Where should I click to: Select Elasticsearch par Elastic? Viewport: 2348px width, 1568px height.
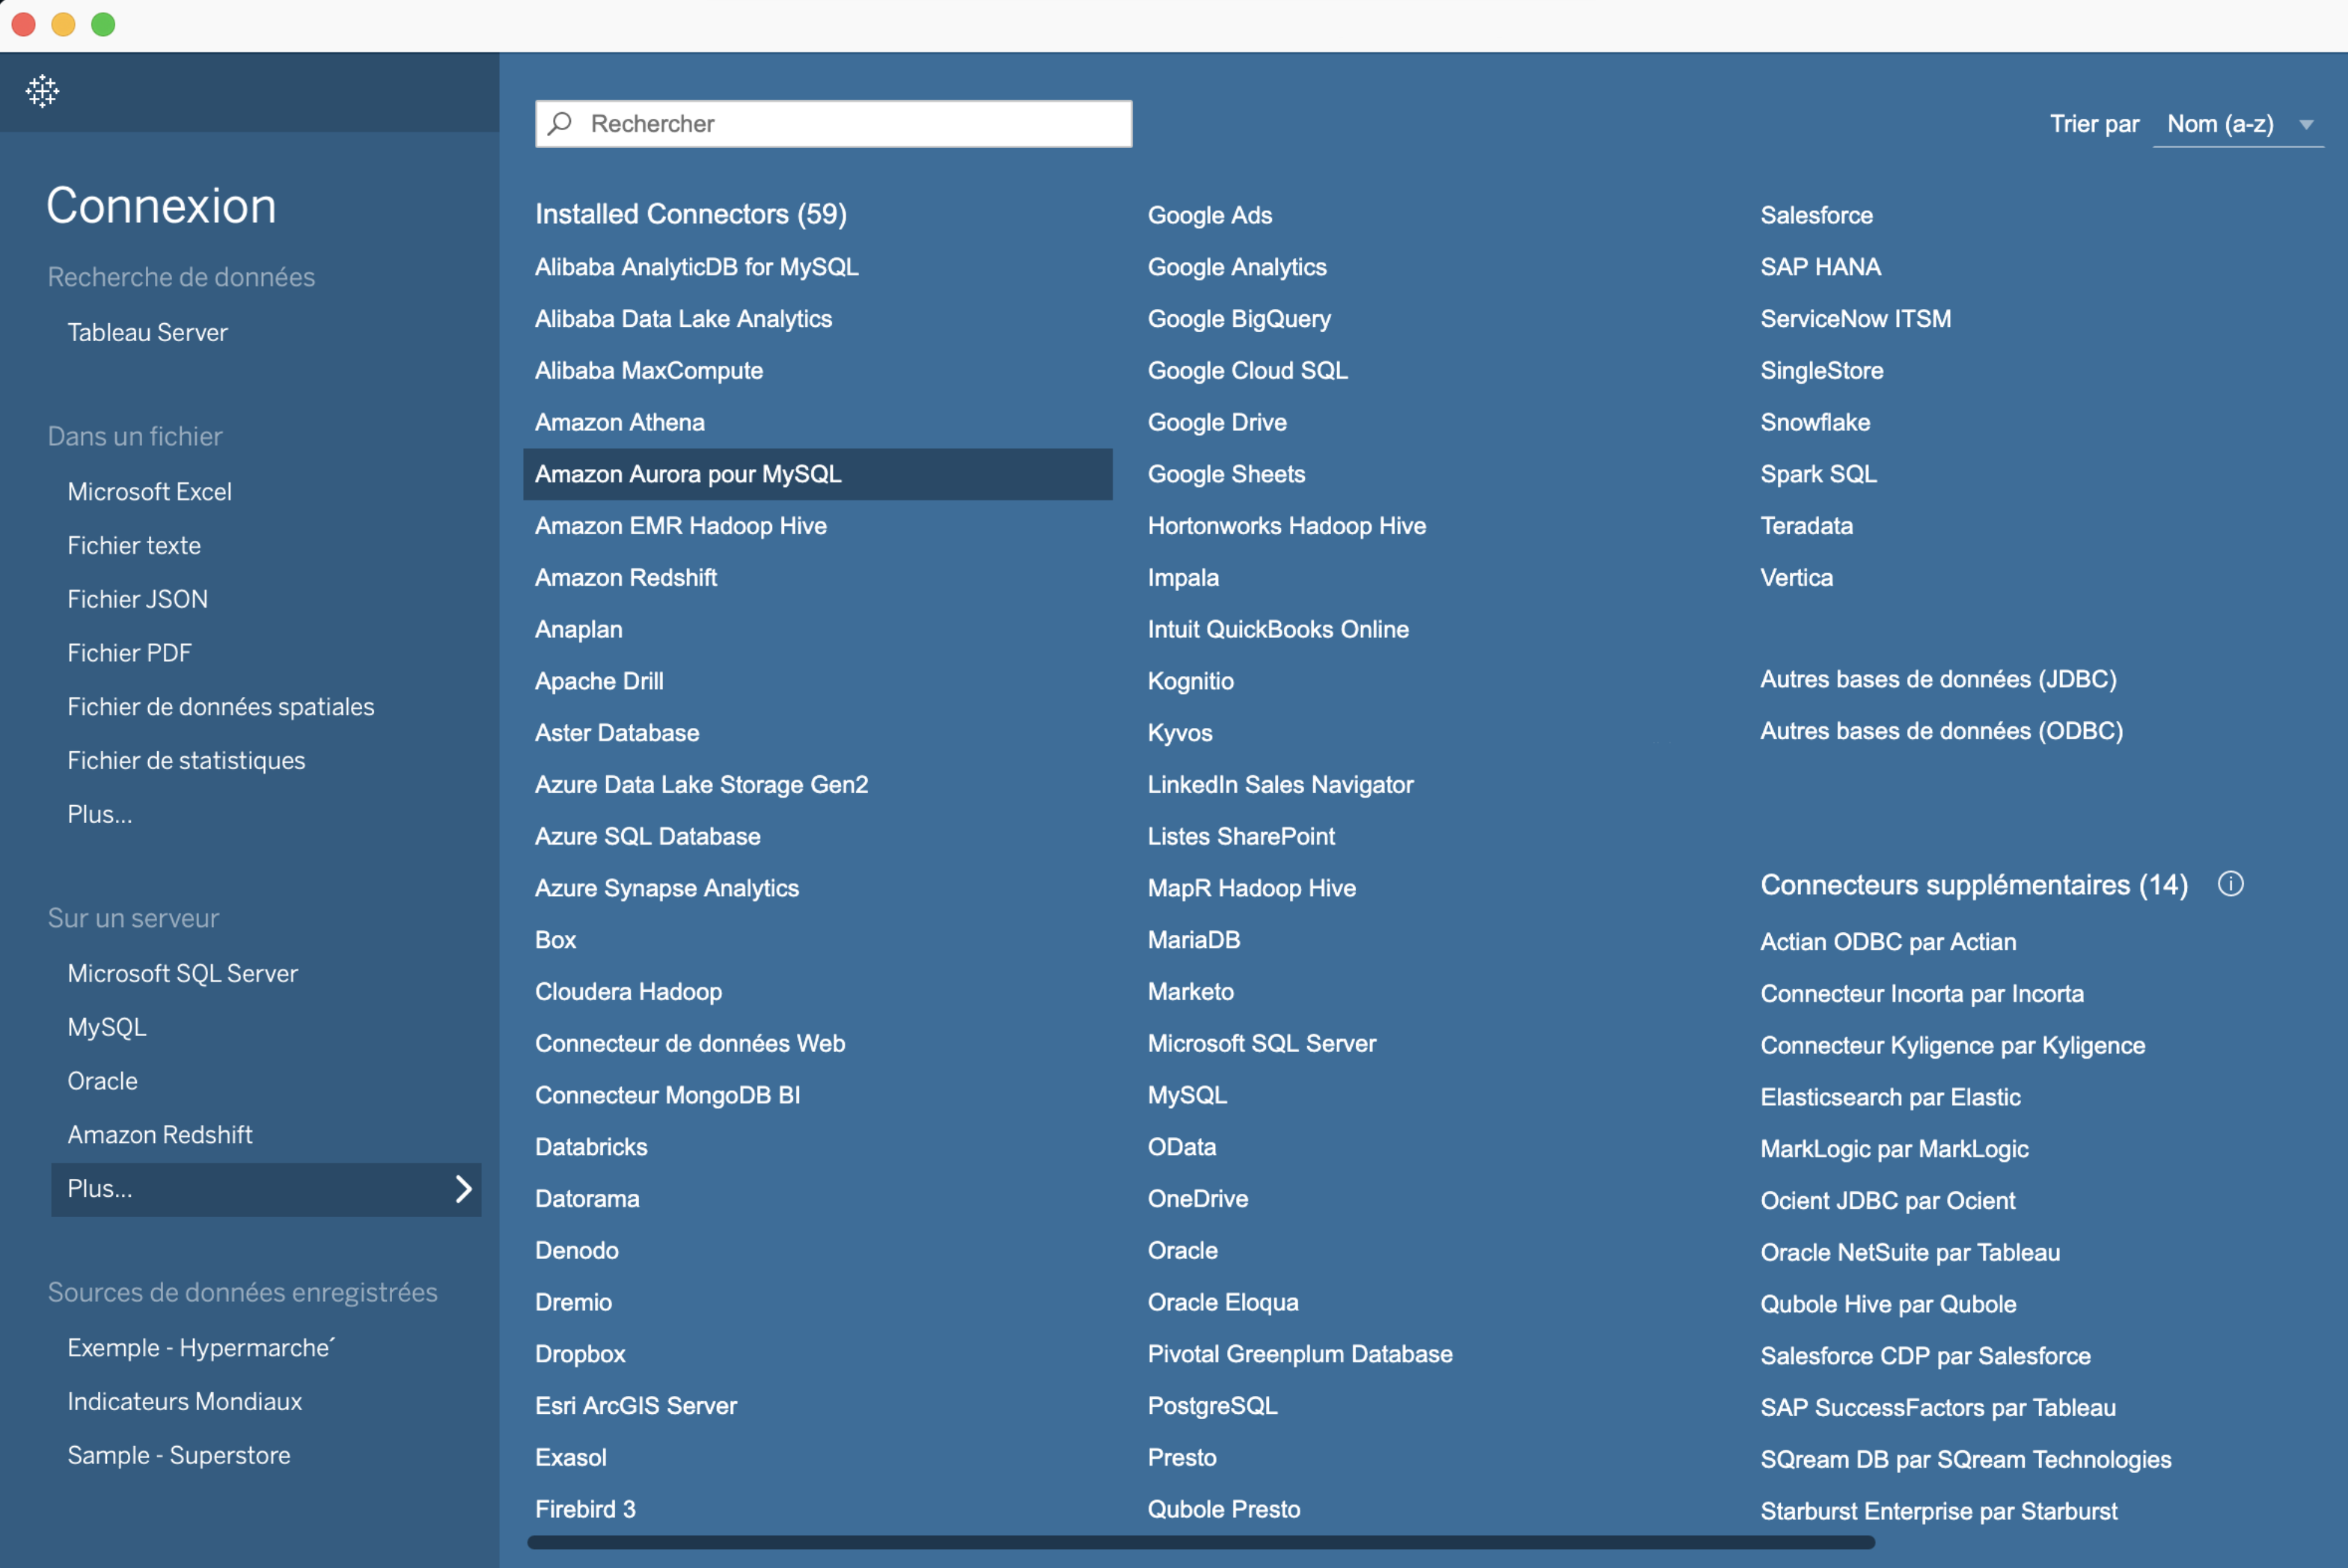1890,1098
